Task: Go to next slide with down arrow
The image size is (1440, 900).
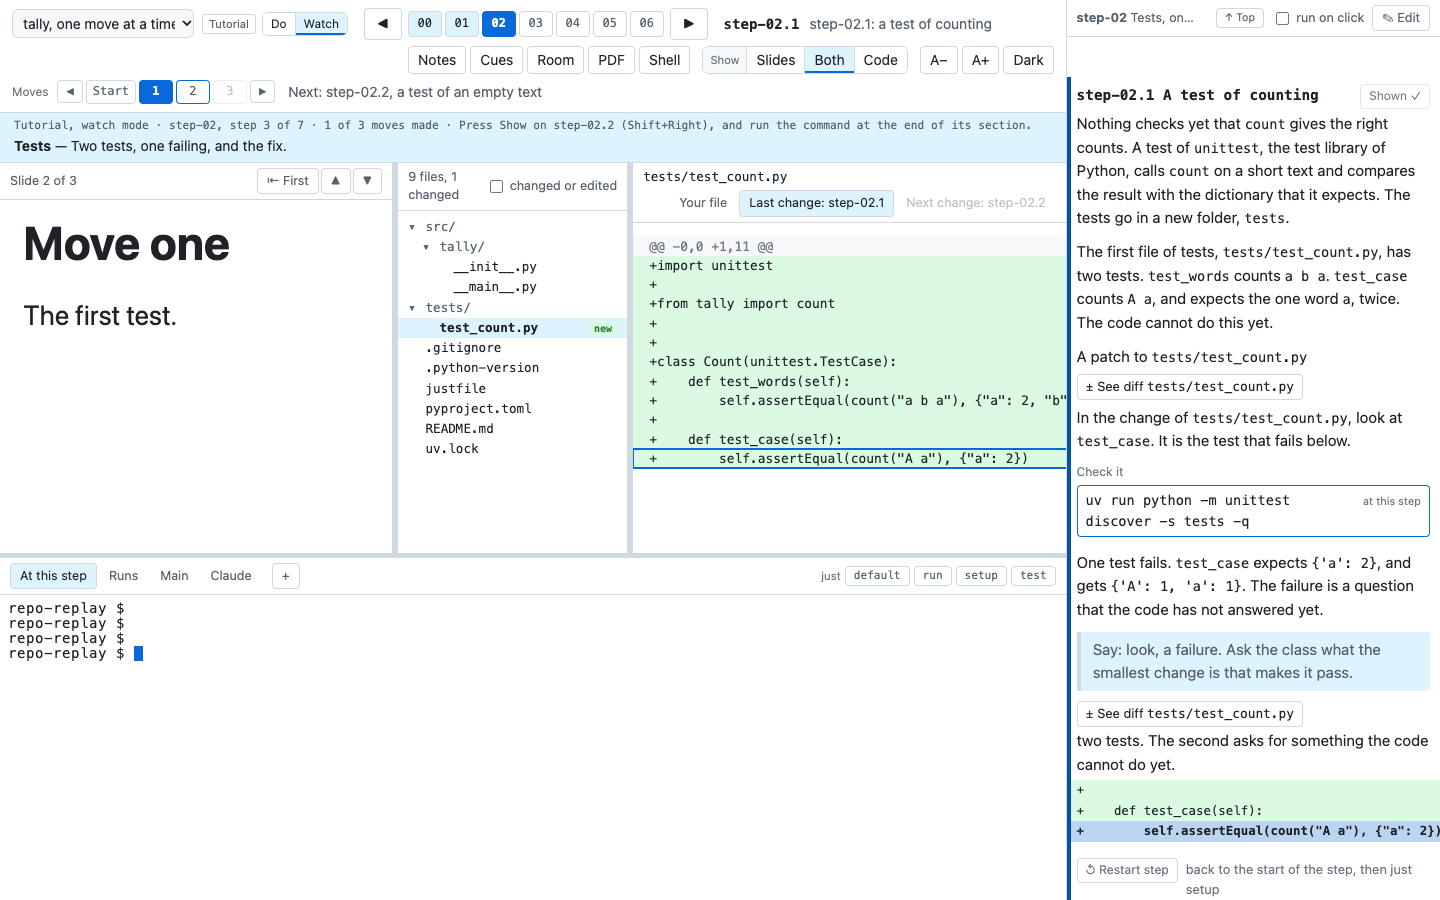Action: pyautogui.click(x=368, y=181)
